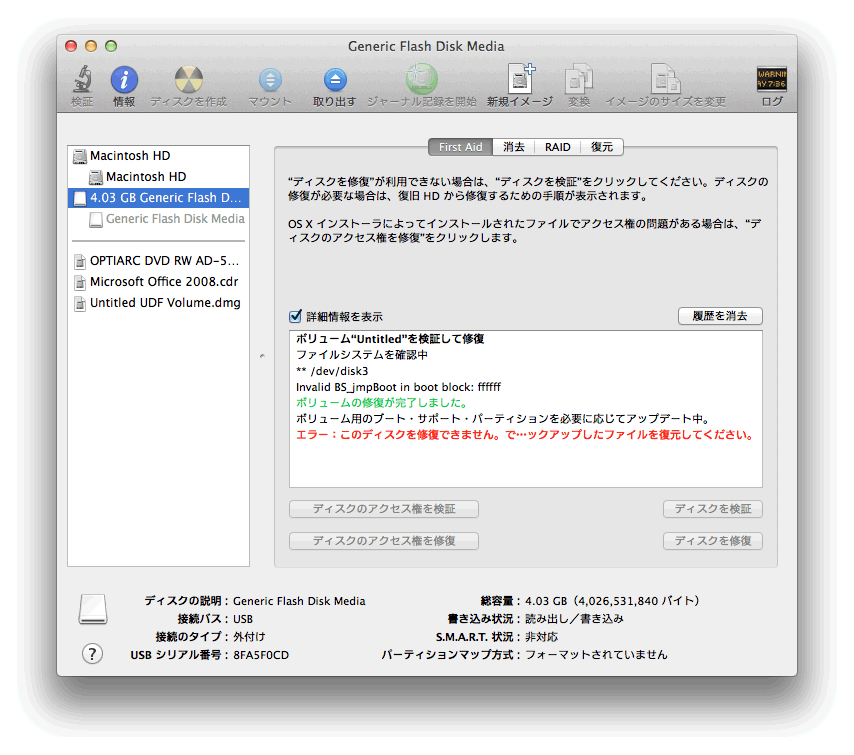Click the log line about ブート・サポート・パーティション

(x=503, y=419)
